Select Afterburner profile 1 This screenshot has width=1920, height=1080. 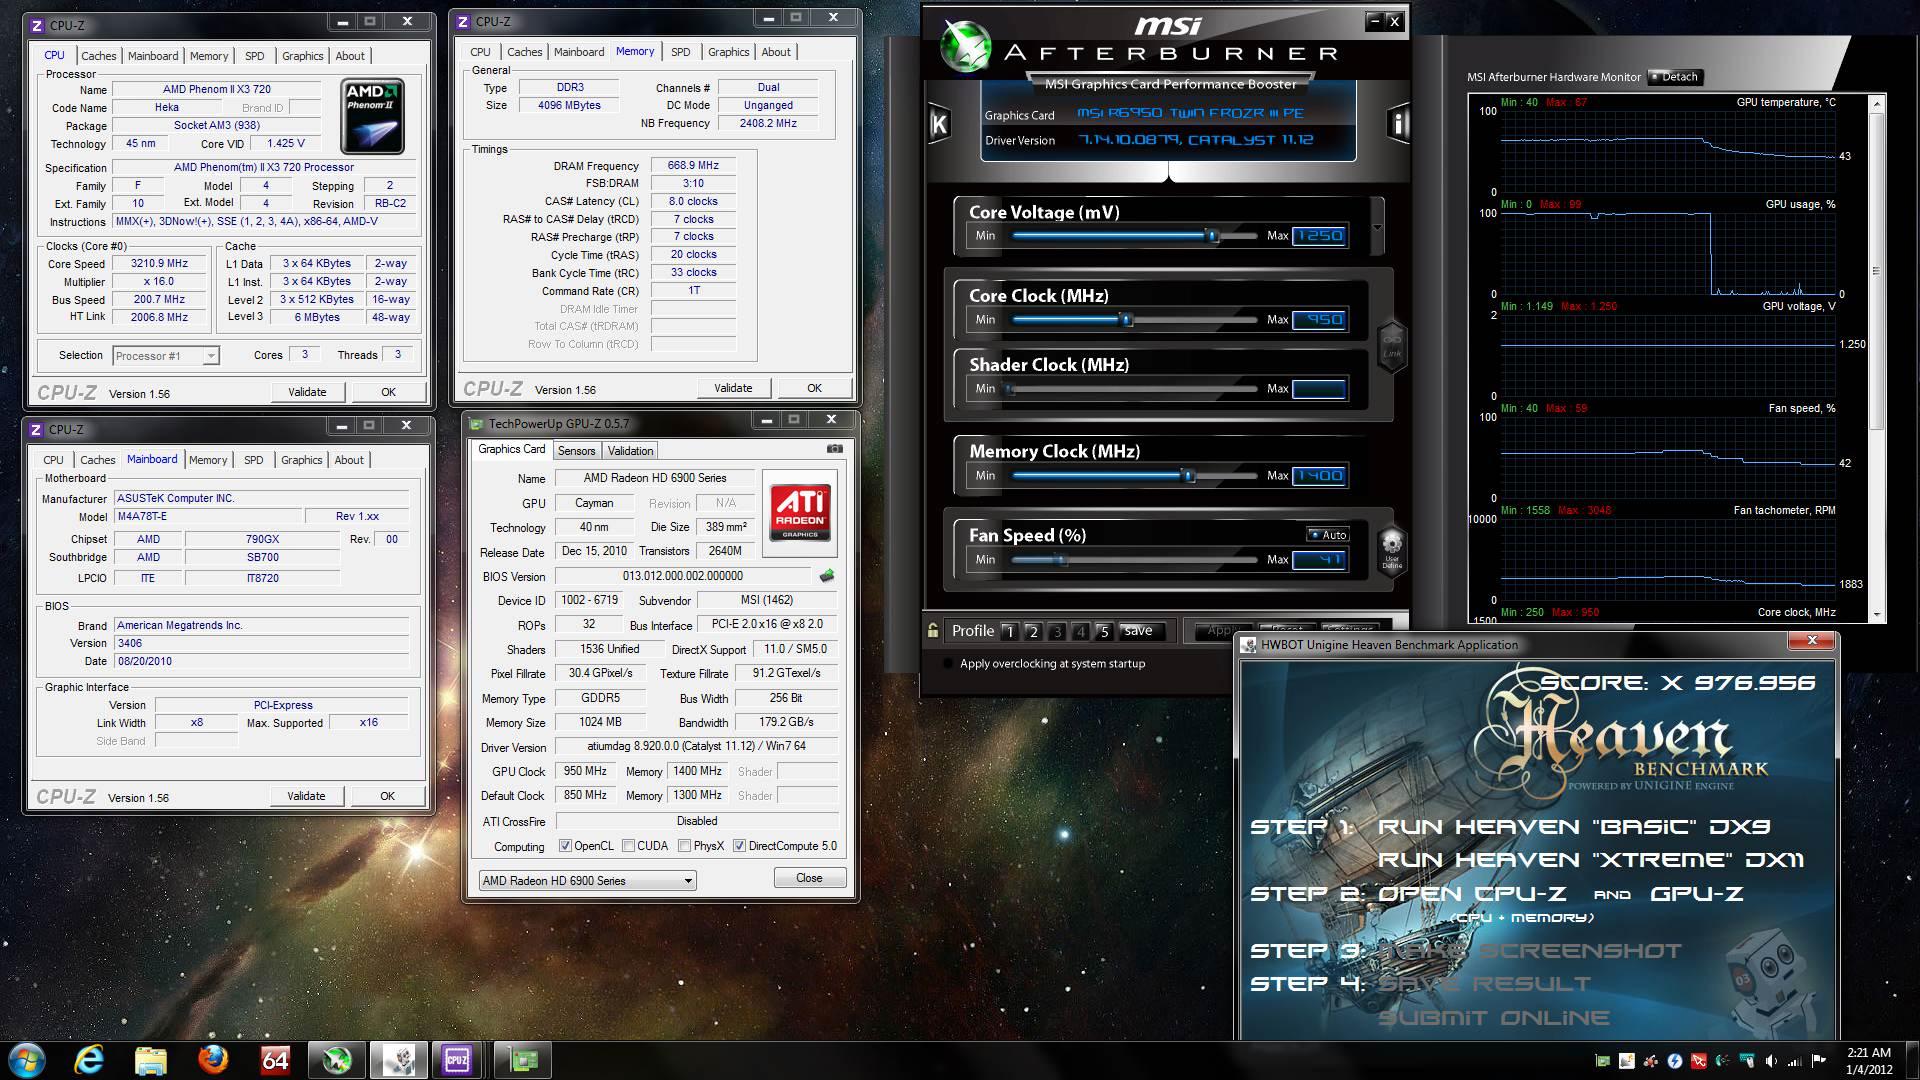tap(1009, 632)
